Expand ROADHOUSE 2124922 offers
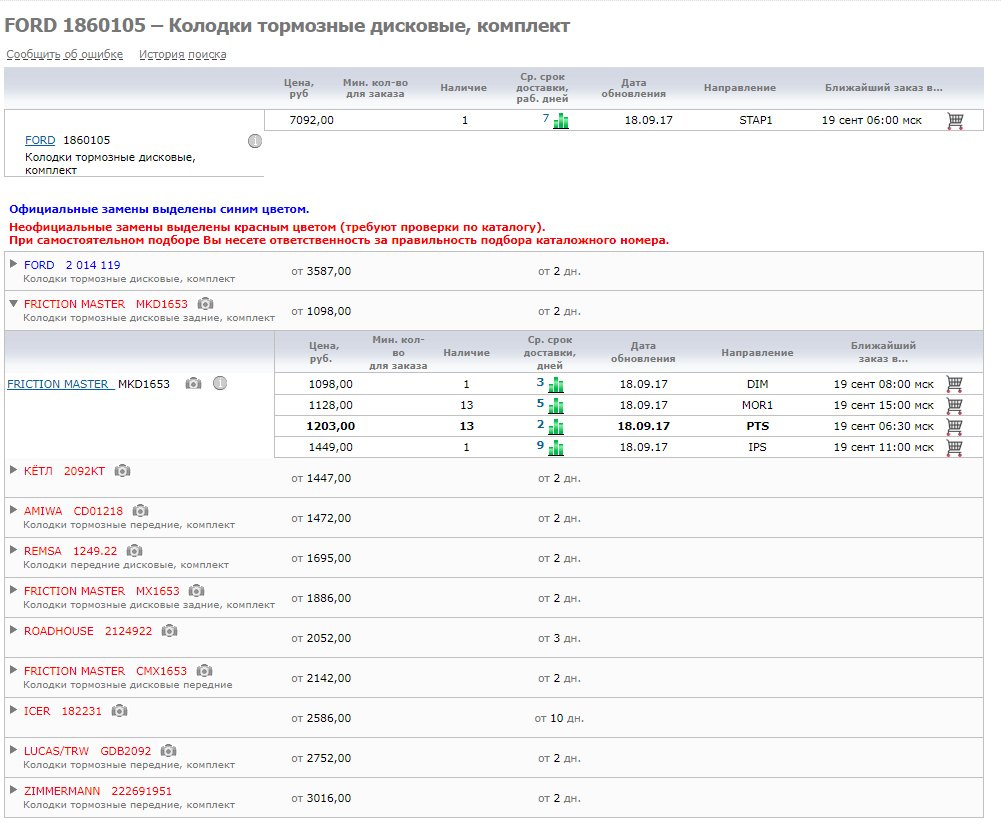Screen dimensions: 1001x836 [13, 630]
